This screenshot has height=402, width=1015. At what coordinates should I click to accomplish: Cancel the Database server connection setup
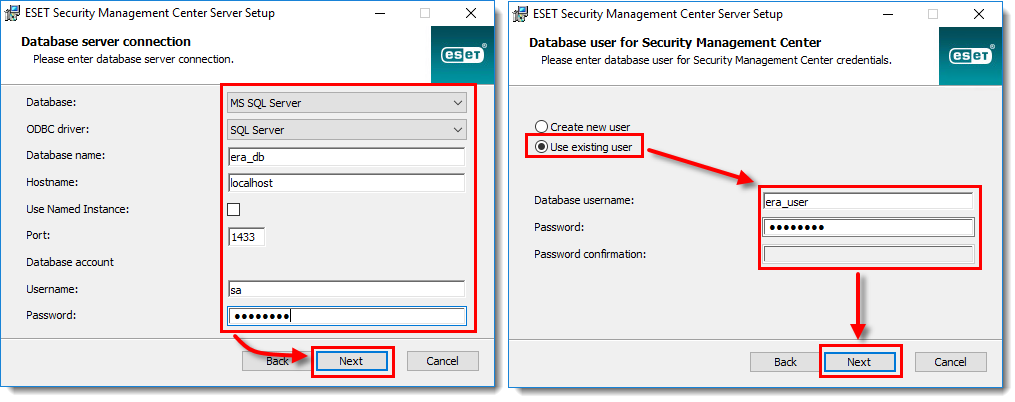point(443,361)
